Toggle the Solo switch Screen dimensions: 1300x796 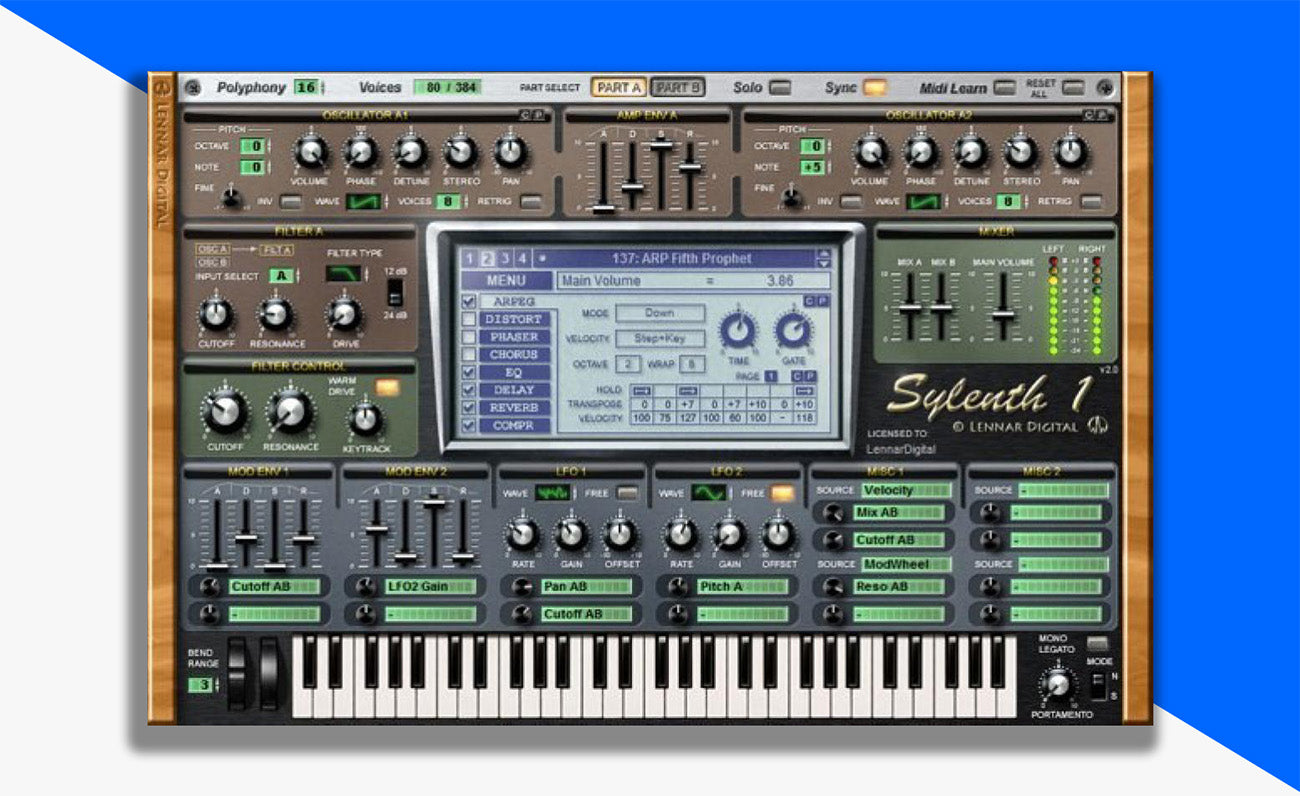point(780,88)
